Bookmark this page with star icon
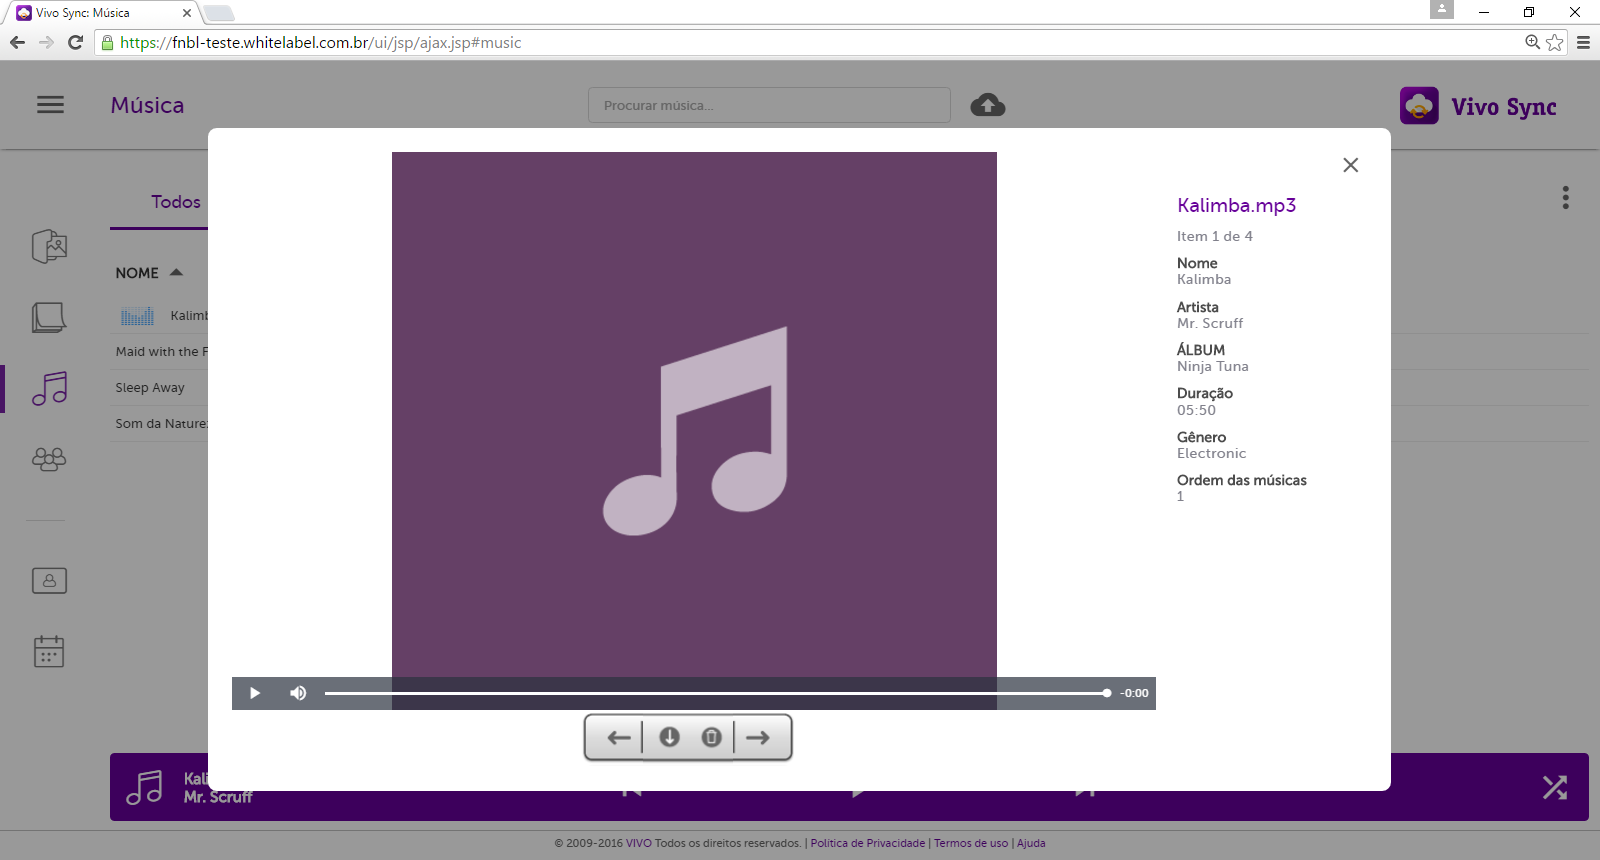This screenshot has height=860, width=1600. click(1555, 42)
